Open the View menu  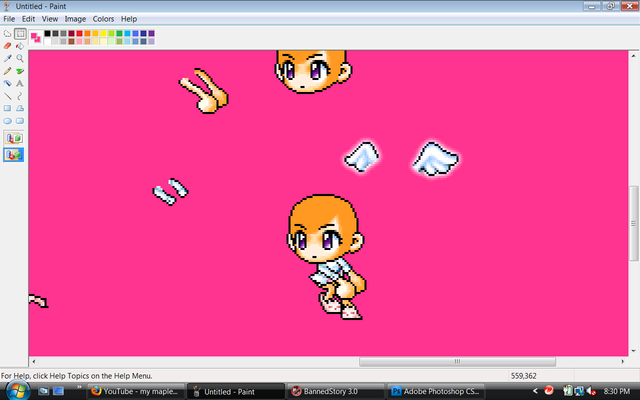[50, 19]
